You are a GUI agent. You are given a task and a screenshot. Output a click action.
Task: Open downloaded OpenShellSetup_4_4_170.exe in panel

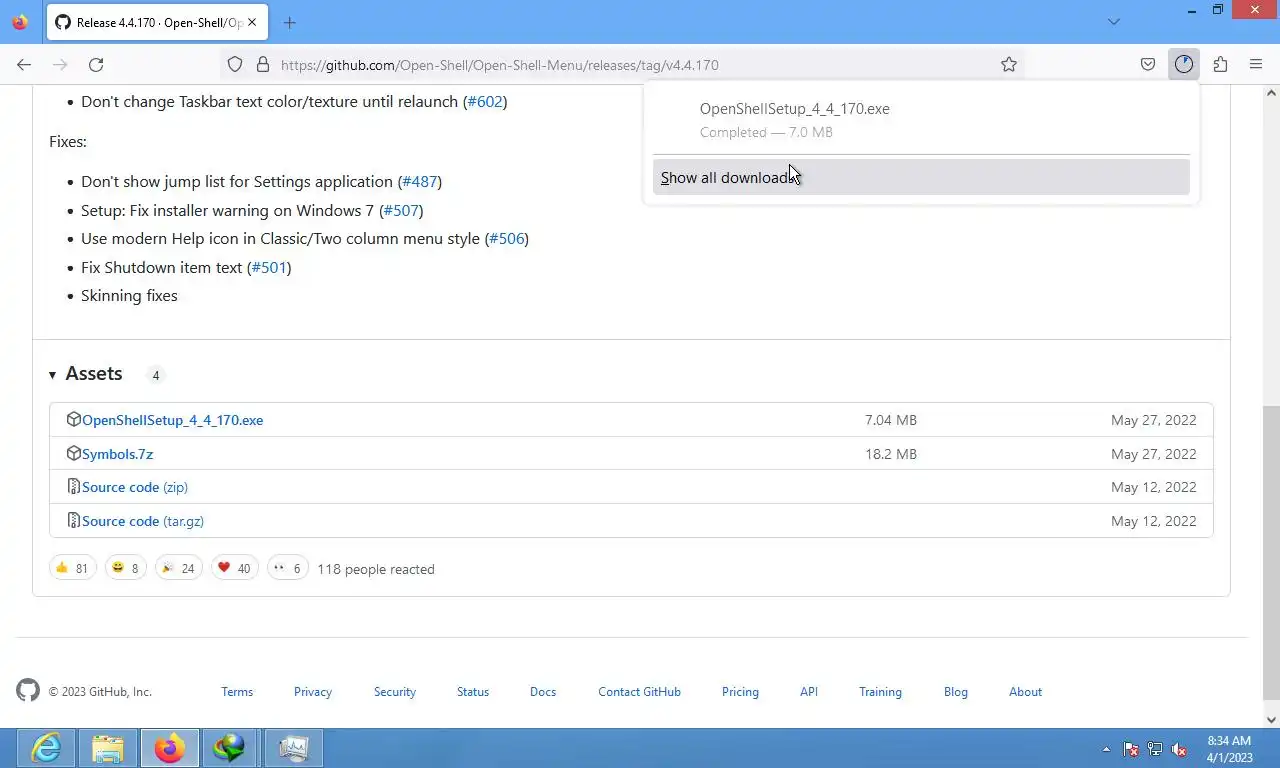point(920,120)
